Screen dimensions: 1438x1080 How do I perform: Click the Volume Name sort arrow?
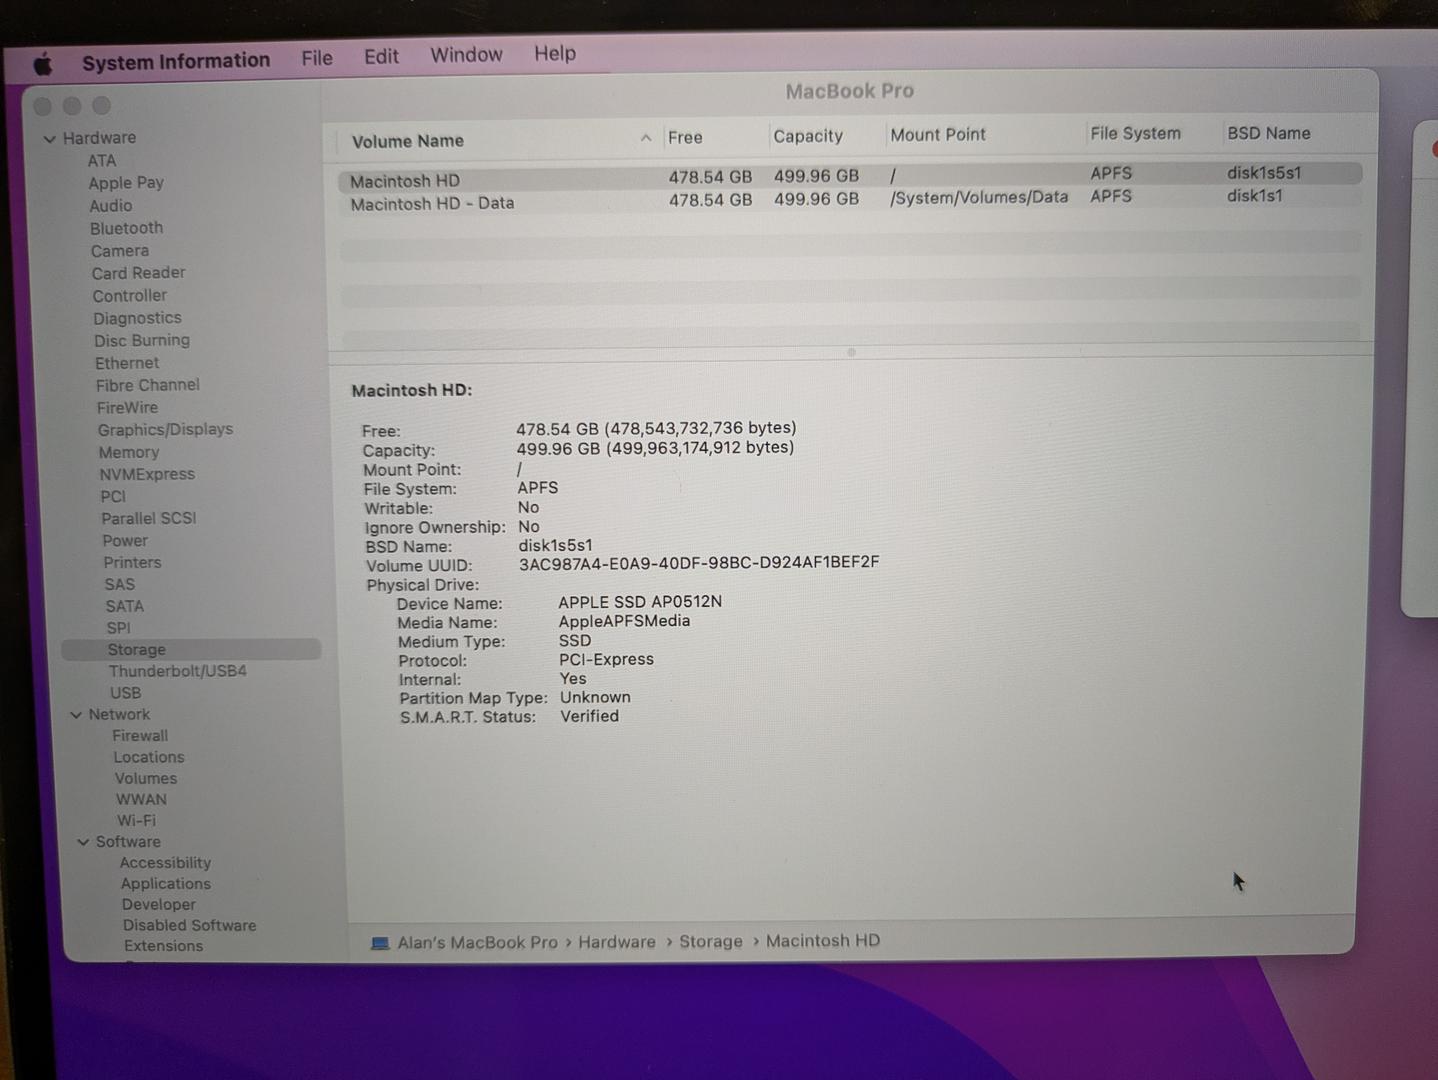click(x=646, y=138)
